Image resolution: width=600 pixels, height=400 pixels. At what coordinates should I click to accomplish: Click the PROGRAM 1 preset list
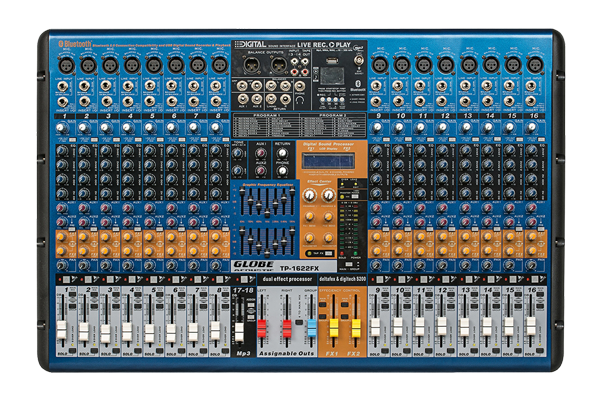(x=266, y=125)
